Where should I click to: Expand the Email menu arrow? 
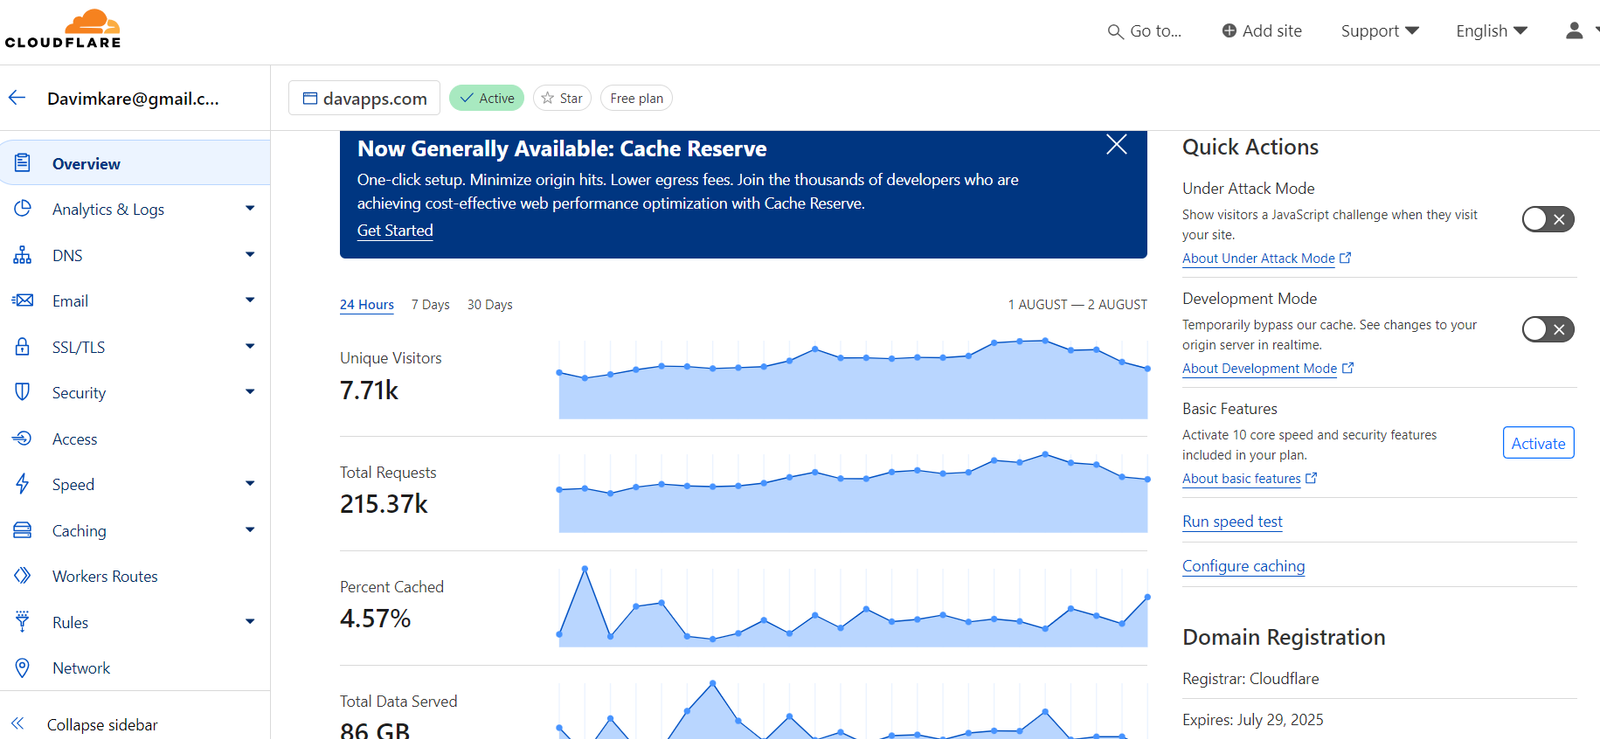tap(250, 300)
